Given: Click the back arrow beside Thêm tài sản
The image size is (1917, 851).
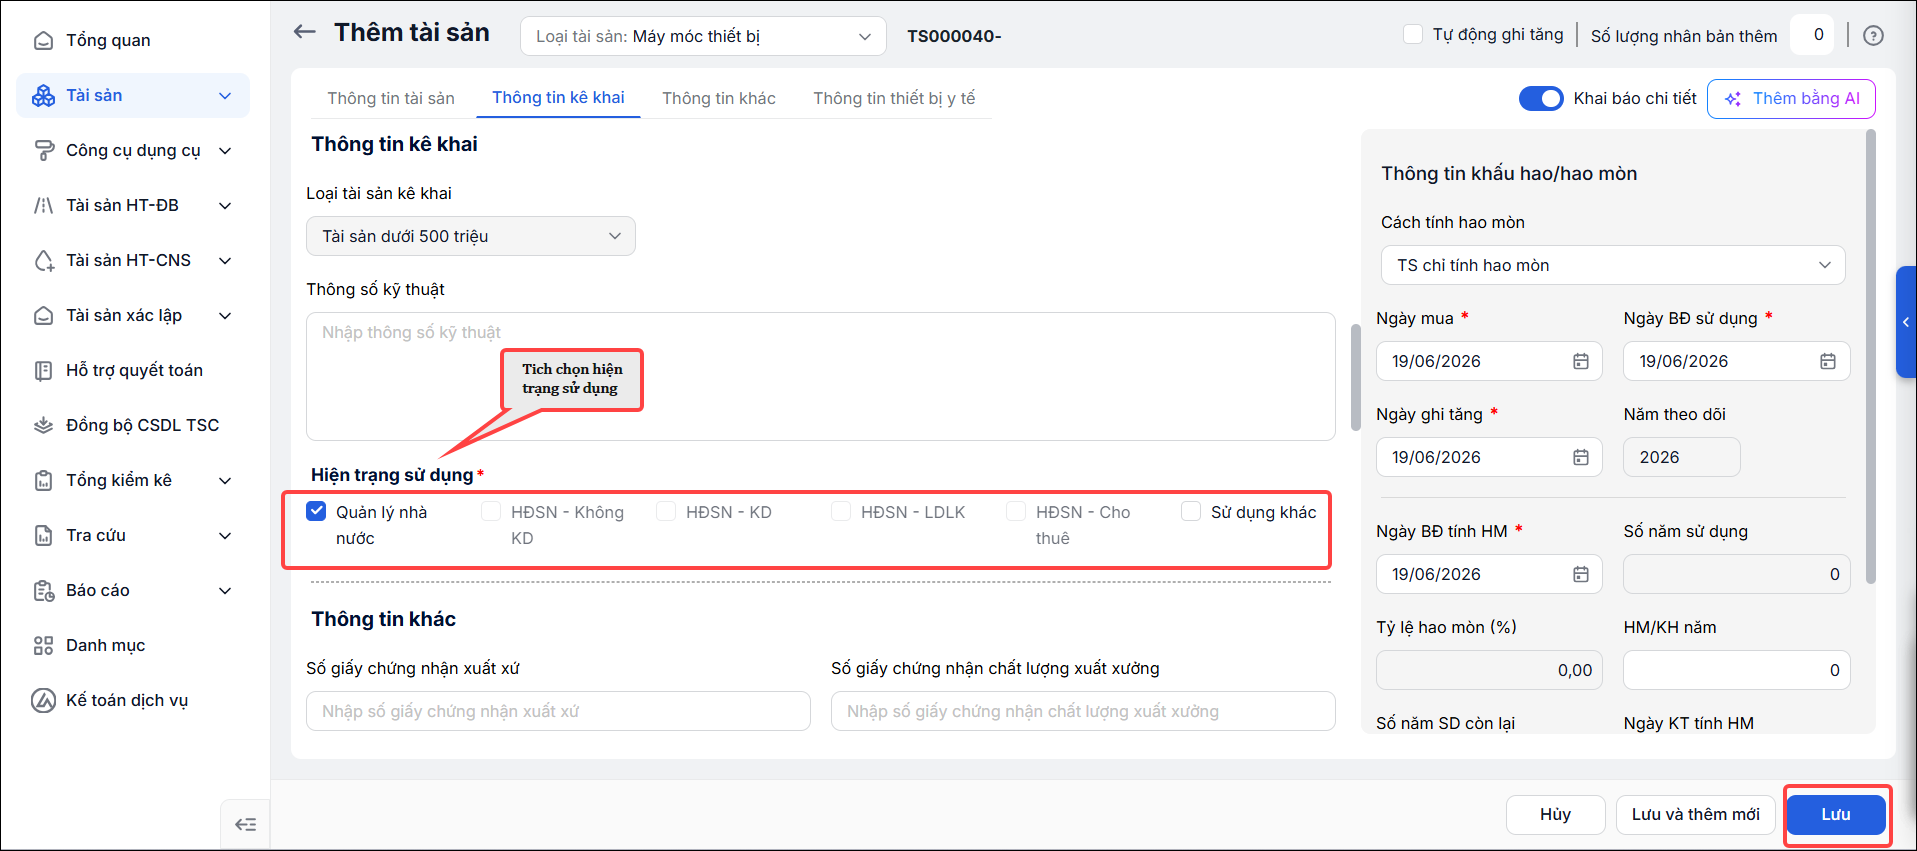Looking at the screenshot, I should pos(304,32).
